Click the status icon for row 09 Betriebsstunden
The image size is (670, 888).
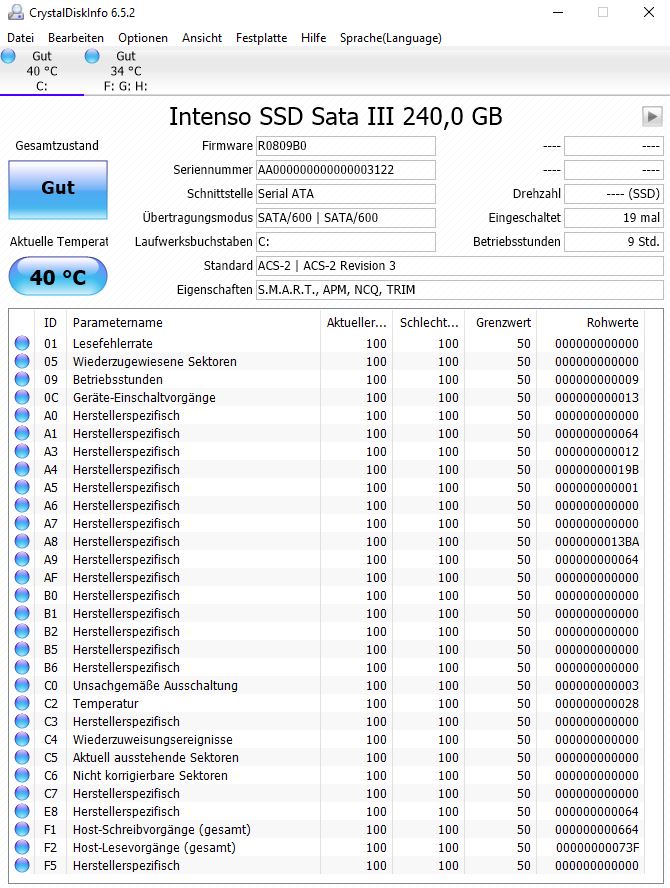coord(22,379)
